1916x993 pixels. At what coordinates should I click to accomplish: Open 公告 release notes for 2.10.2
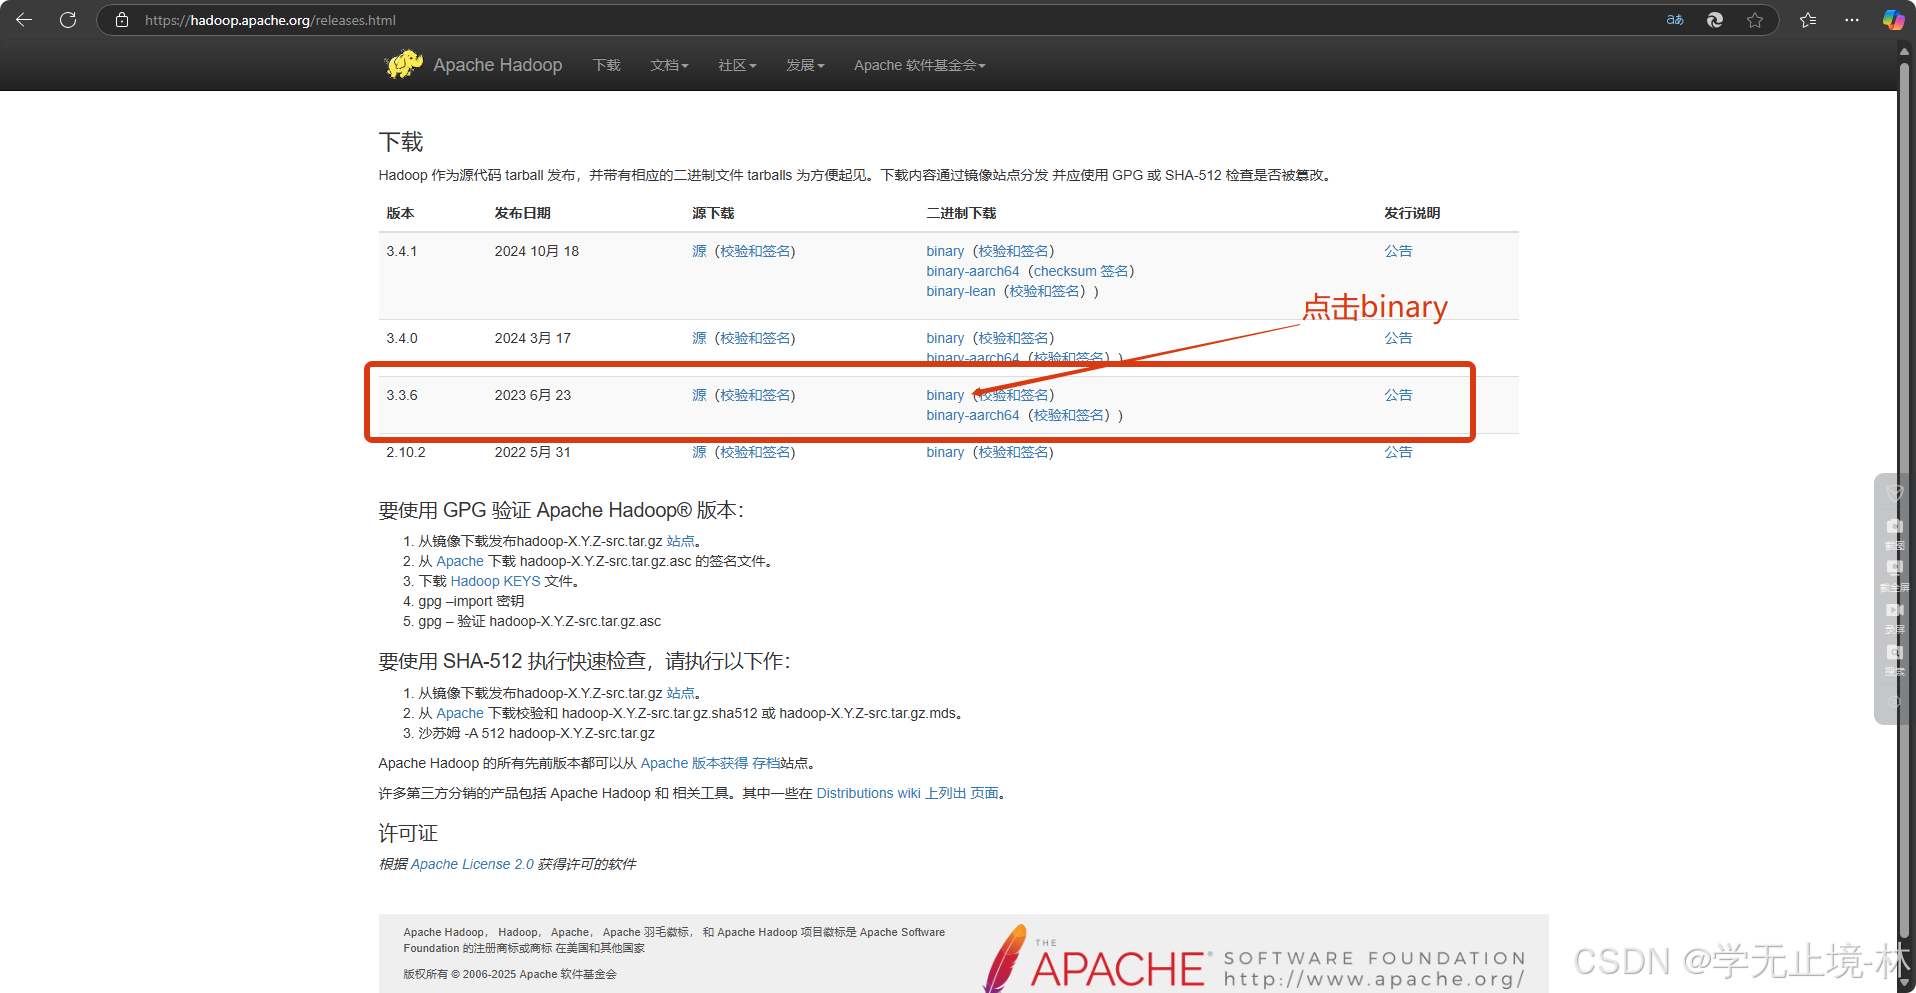pyautogui.click(x=1398, y=452)
